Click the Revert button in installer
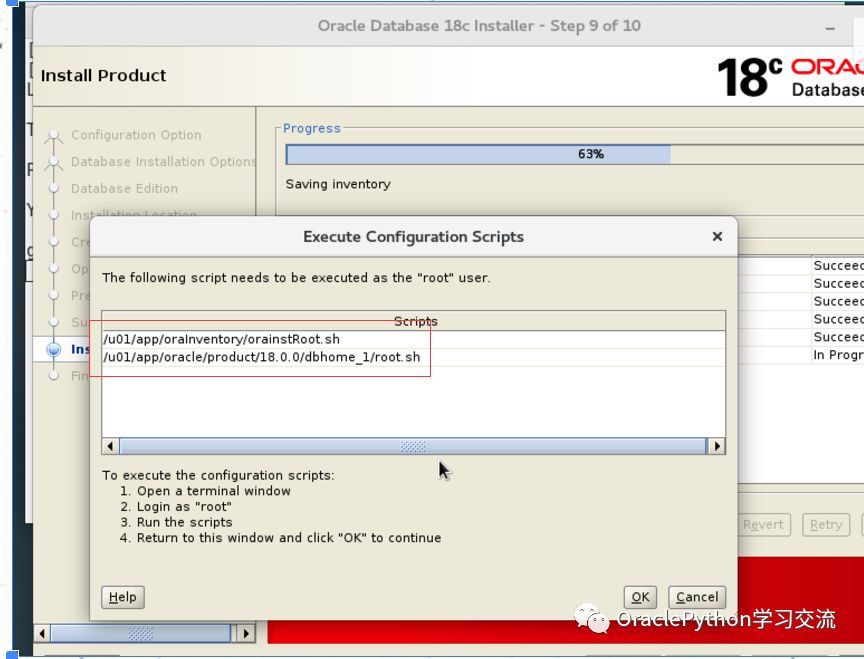Viewport: 864px width, 659px height. point(763,525)
